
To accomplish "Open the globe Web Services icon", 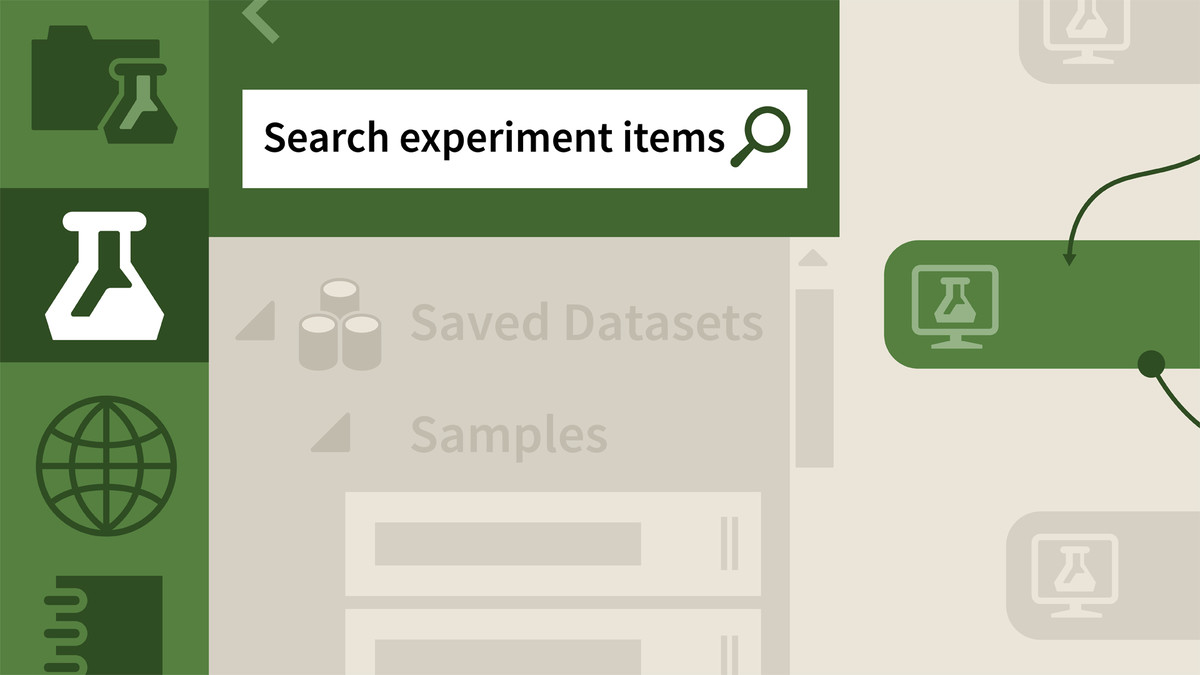I will [106, 467].
